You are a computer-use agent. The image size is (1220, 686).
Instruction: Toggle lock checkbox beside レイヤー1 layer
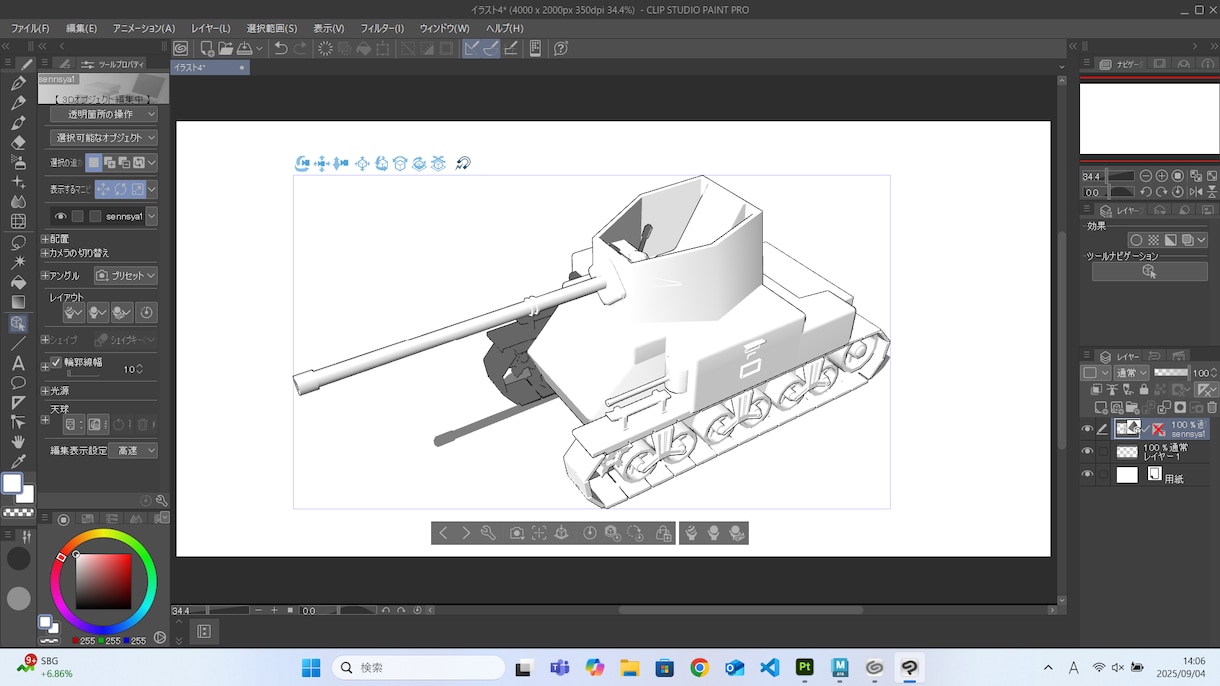coord(1103,452)
